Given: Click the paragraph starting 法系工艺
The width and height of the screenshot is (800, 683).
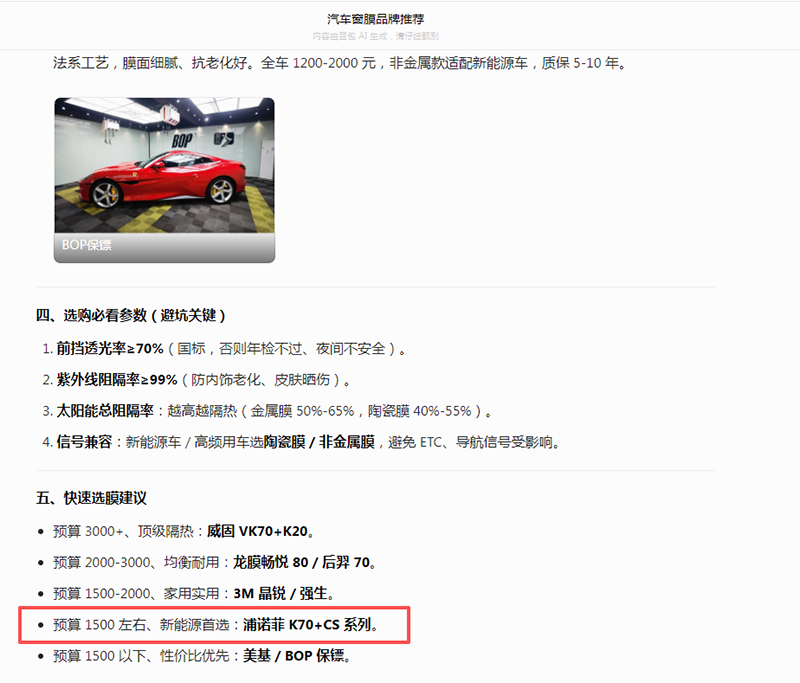Looking at the screenshot, I should tap(340, 63).
